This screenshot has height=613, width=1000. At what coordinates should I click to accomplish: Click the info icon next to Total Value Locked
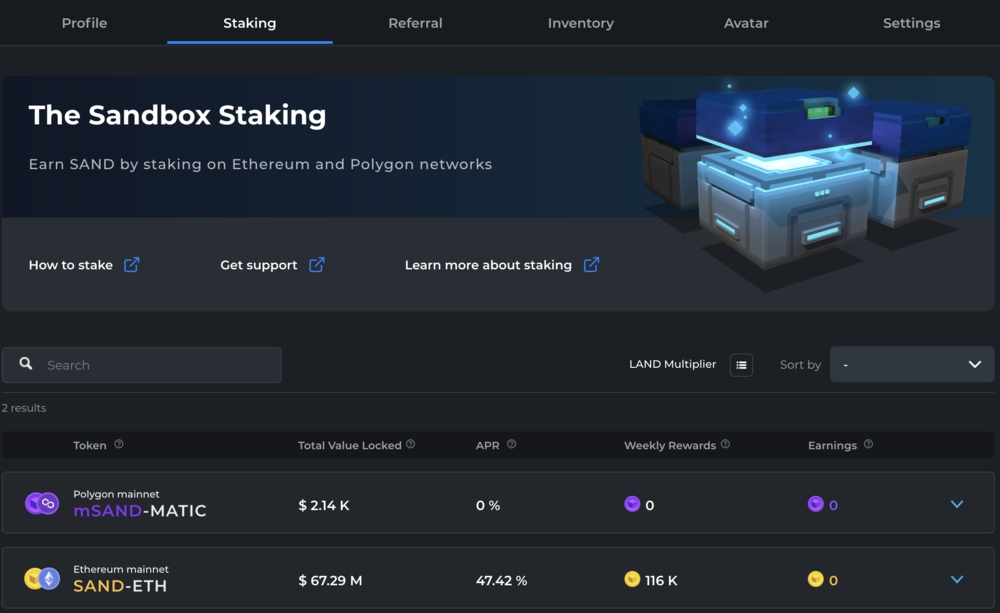(411, 445)
